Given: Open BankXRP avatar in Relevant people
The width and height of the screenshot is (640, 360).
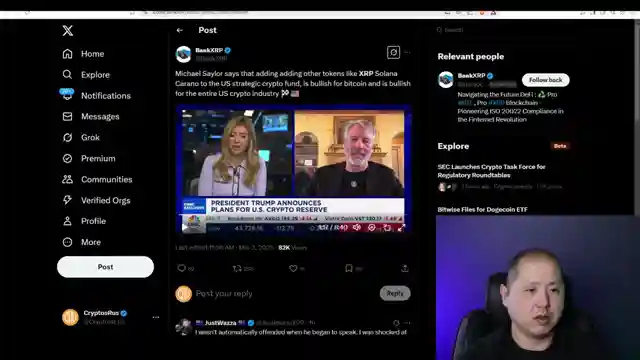Looking at the screenshot, I should point(446,80).
